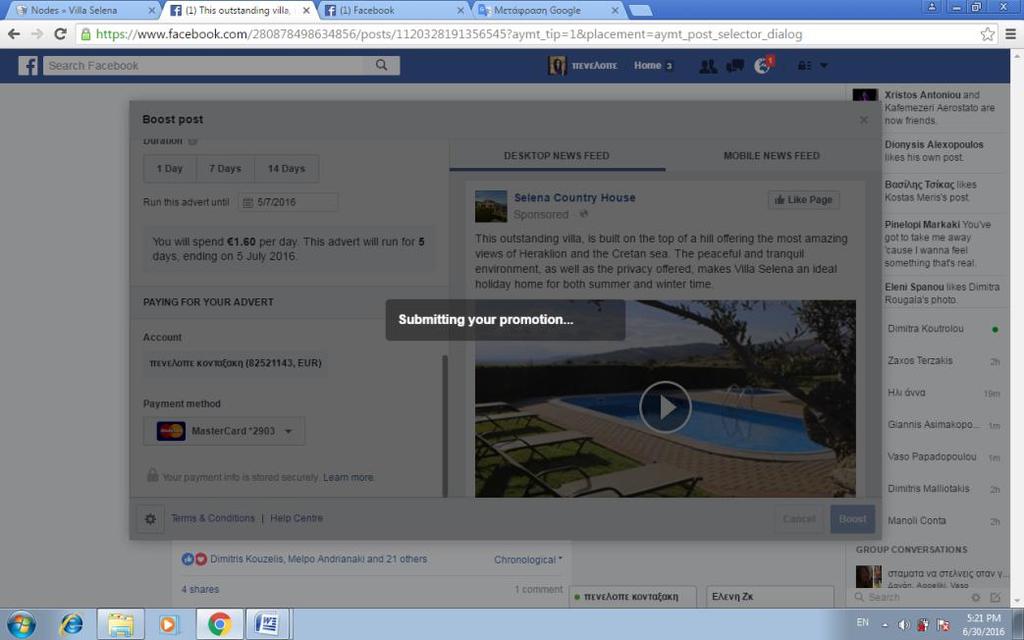
Task: Open notifications globe icon
Action: [x=762, y=66]
